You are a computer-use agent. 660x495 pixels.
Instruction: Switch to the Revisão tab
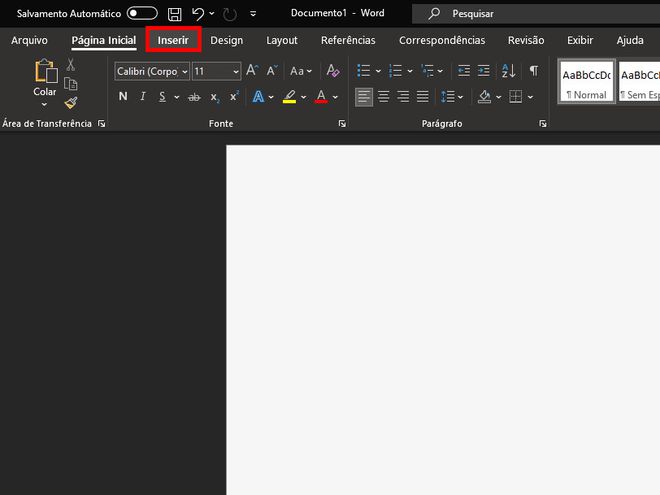point(526,40)
